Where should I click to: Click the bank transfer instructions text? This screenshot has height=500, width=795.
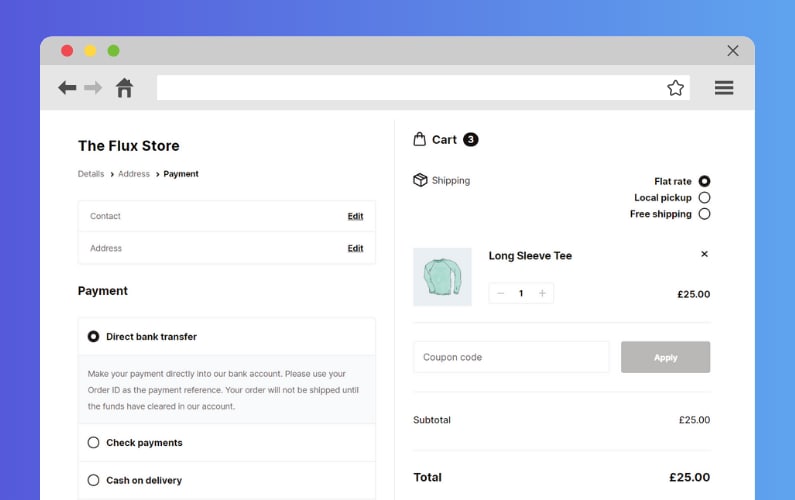223,390
